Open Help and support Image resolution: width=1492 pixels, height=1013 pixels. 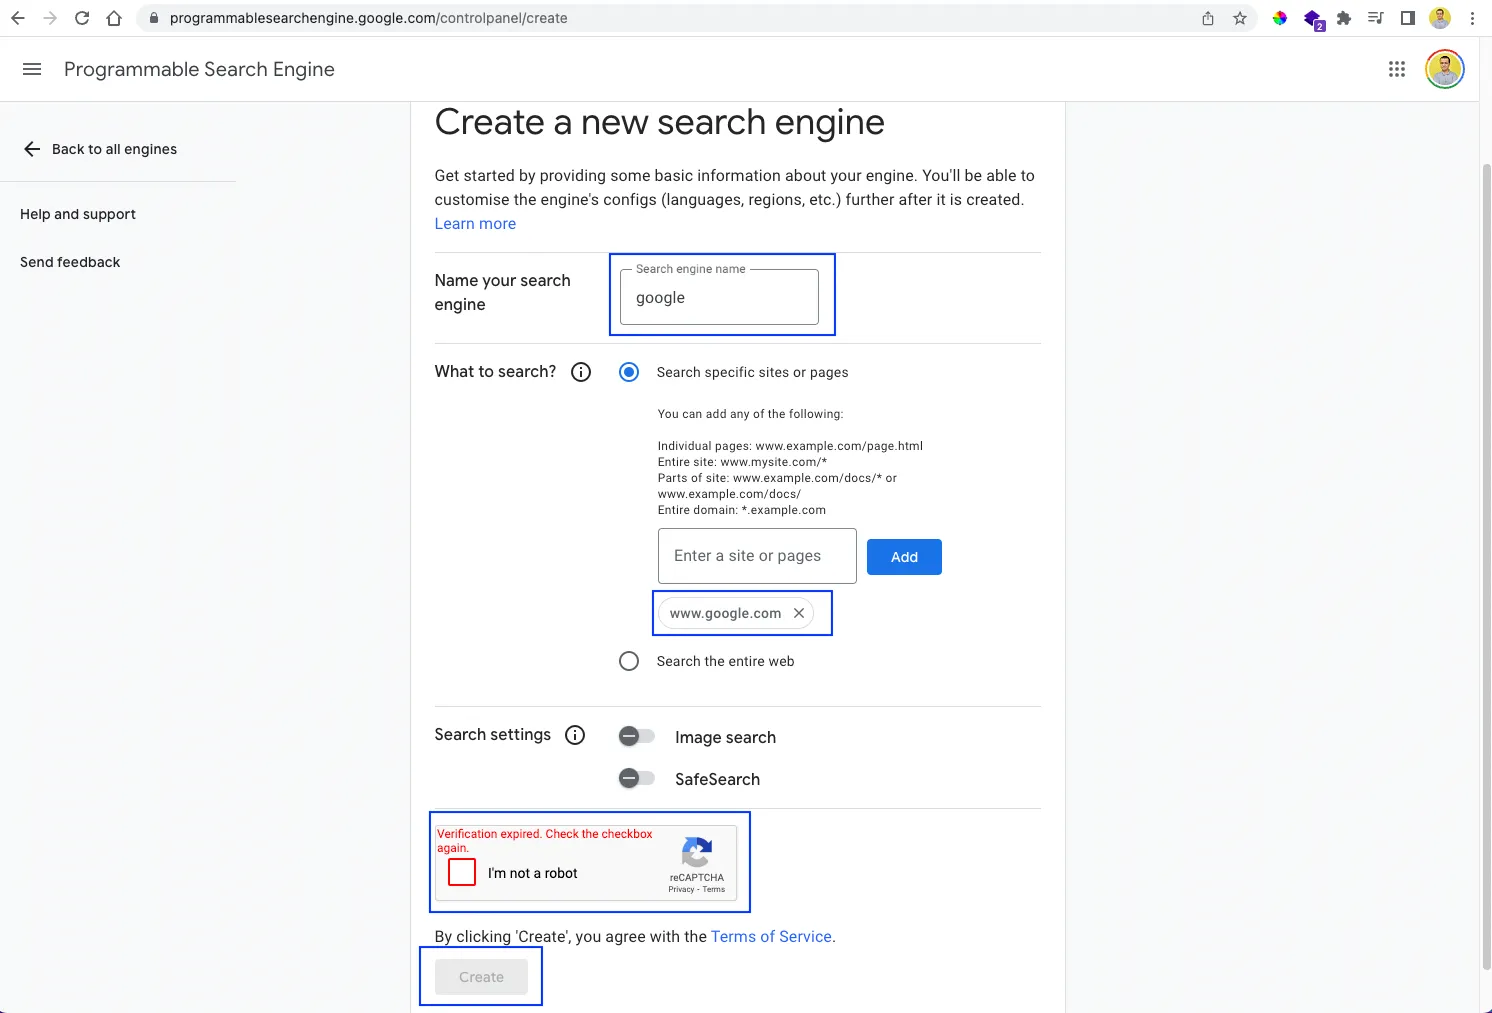click(x=78, y=214)
